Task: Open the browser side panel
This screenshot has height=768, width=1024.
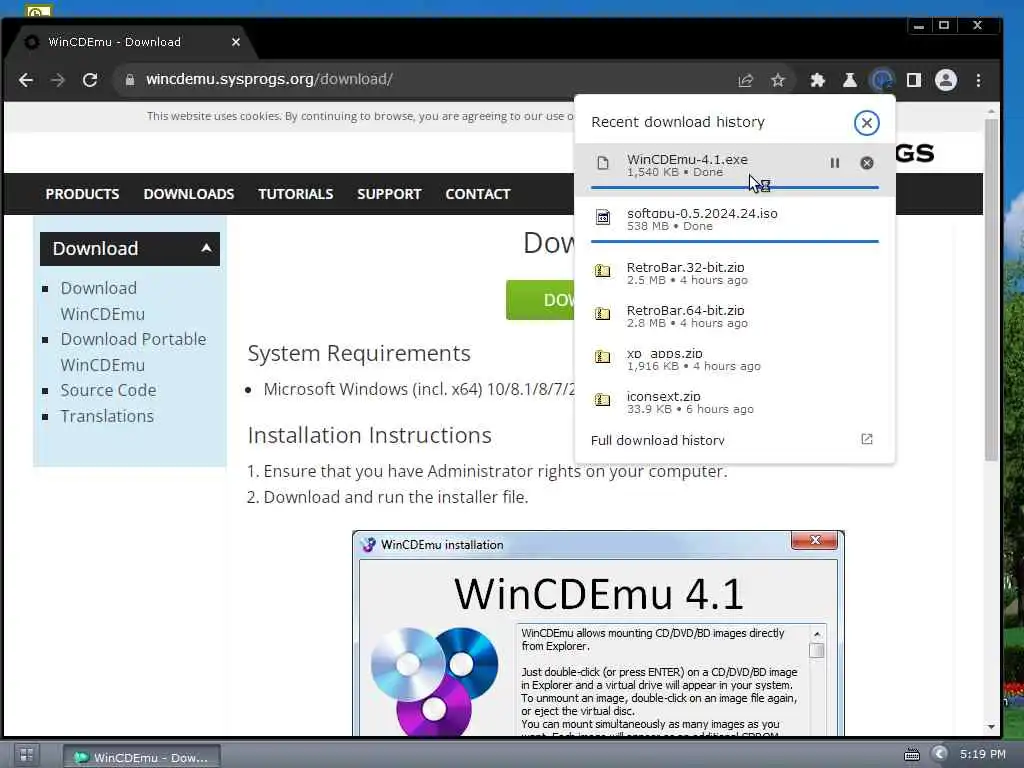Action: (x=914, y=80)
